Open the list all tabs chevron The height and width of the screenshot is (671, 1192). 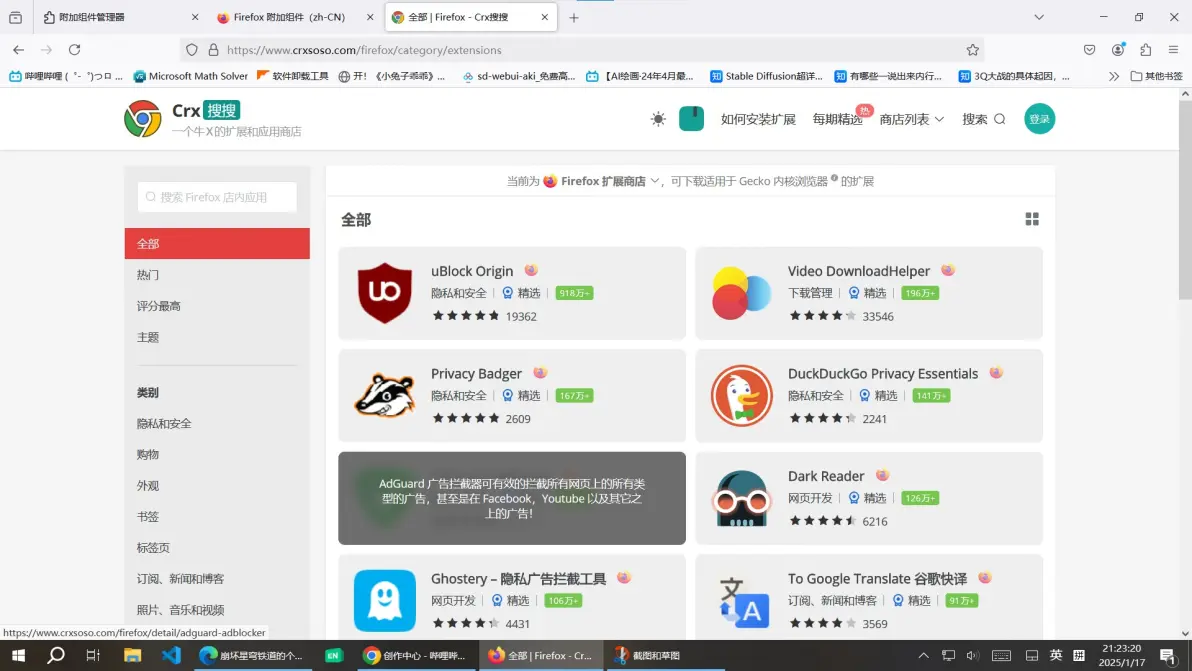[x=1038, y=17]
